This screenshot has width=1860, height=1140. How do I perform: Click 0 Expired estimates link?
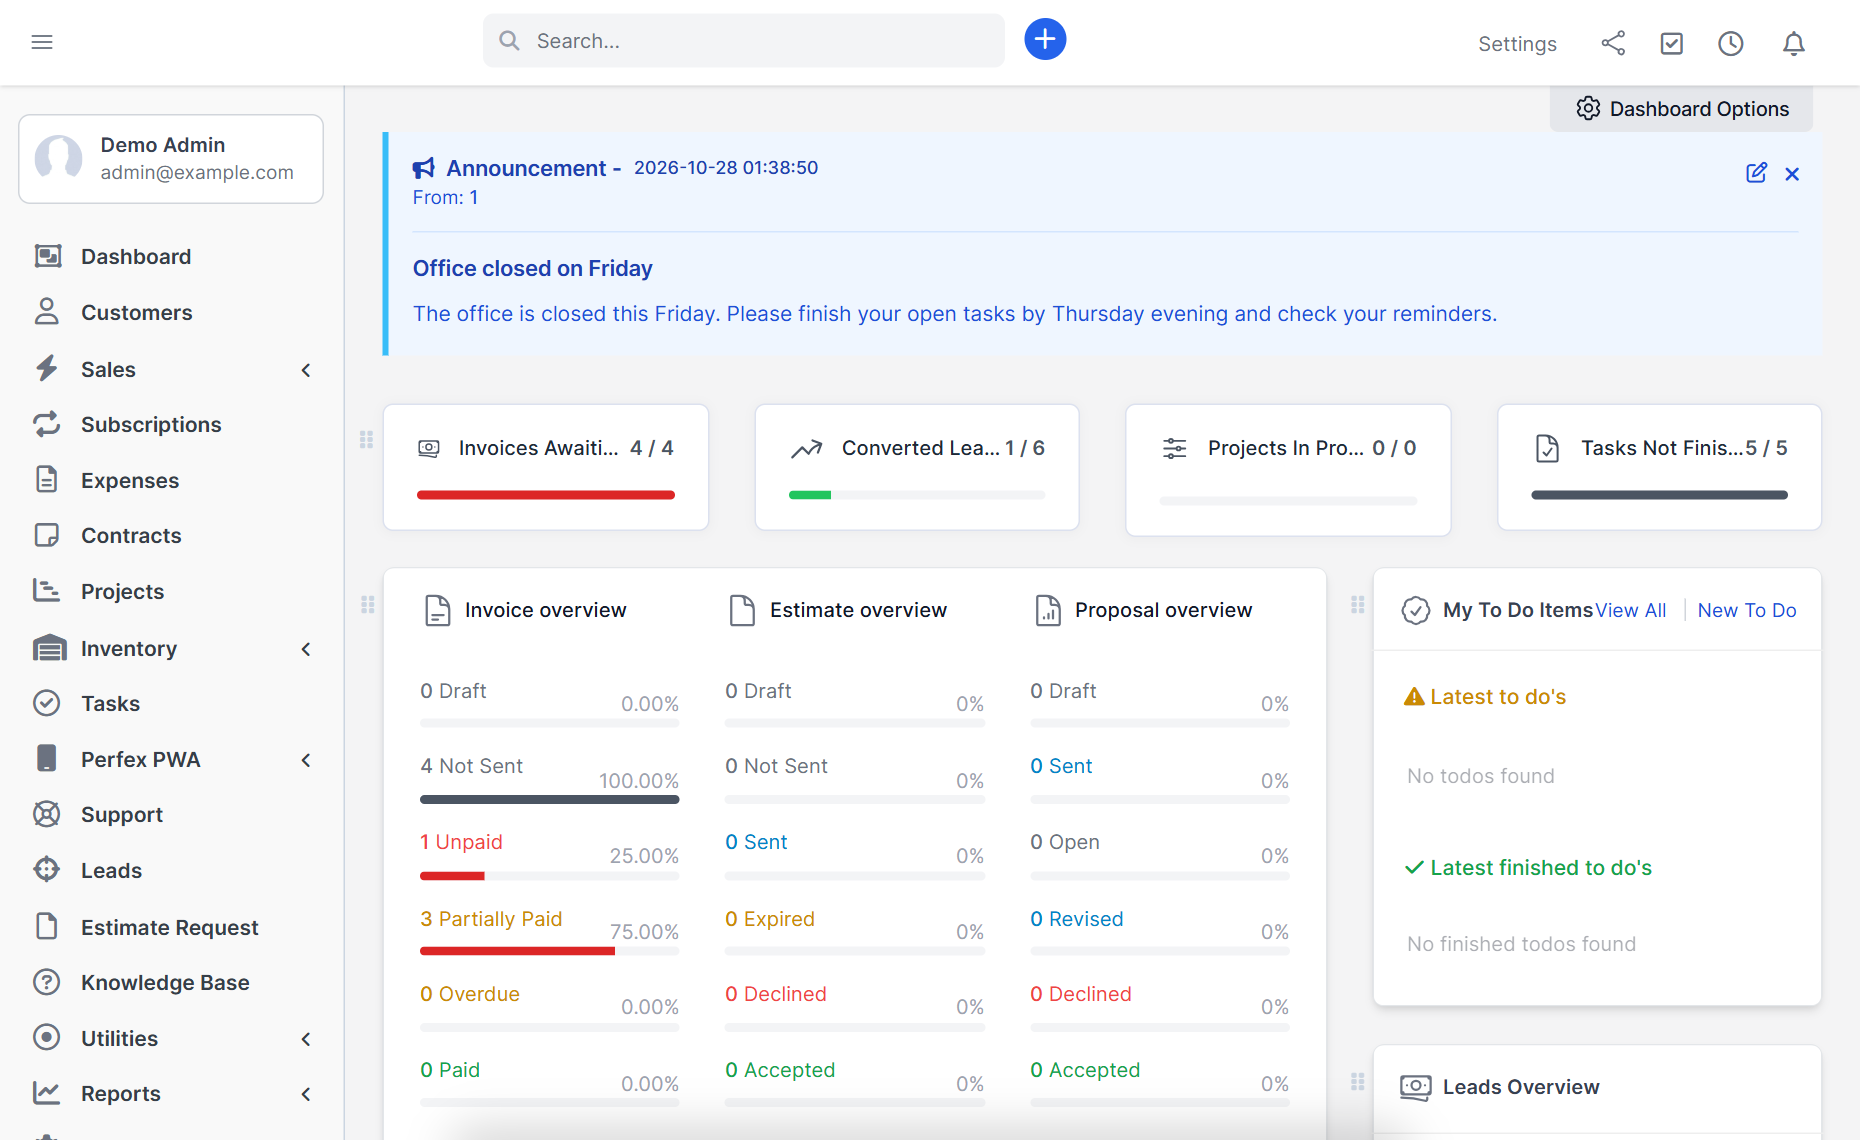[x=770, y=919]
